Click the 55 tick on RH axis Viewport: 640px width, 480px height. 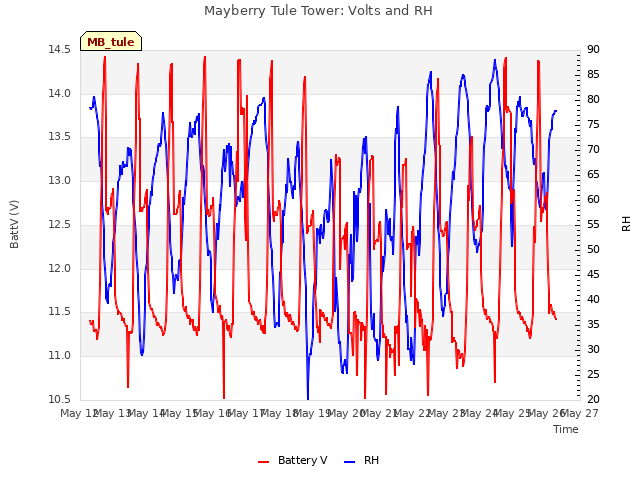[x=593, y=224]
